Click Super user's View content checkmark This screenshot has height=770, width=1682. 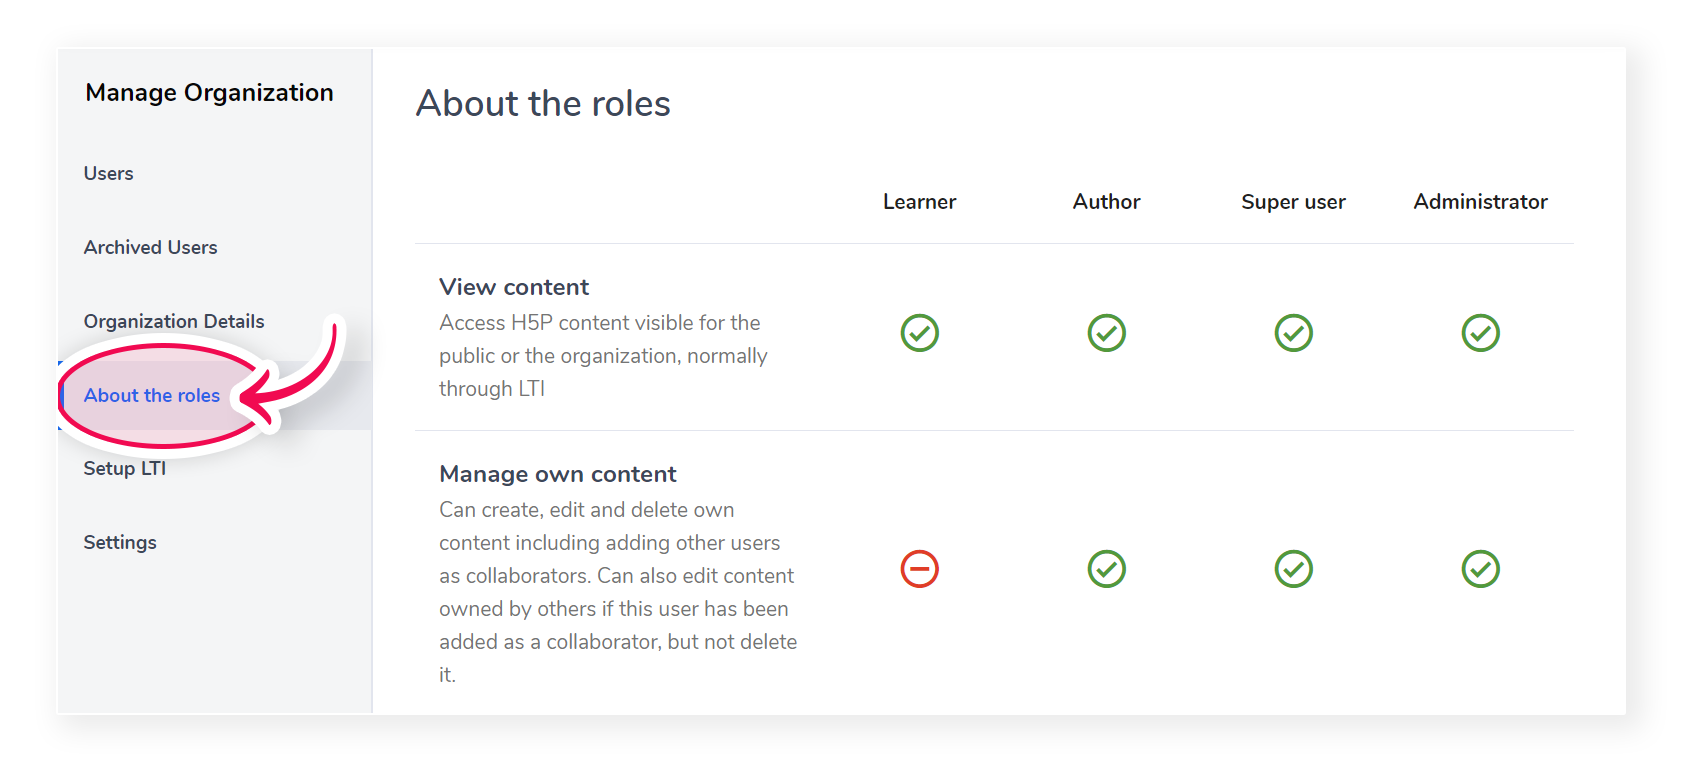(x=1293, y=333)
